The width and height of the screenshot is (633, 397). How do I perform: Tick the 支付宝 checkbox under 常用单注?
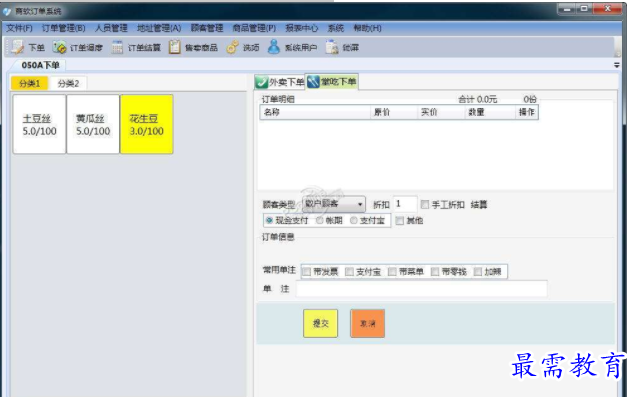click(x=349, y=272)
